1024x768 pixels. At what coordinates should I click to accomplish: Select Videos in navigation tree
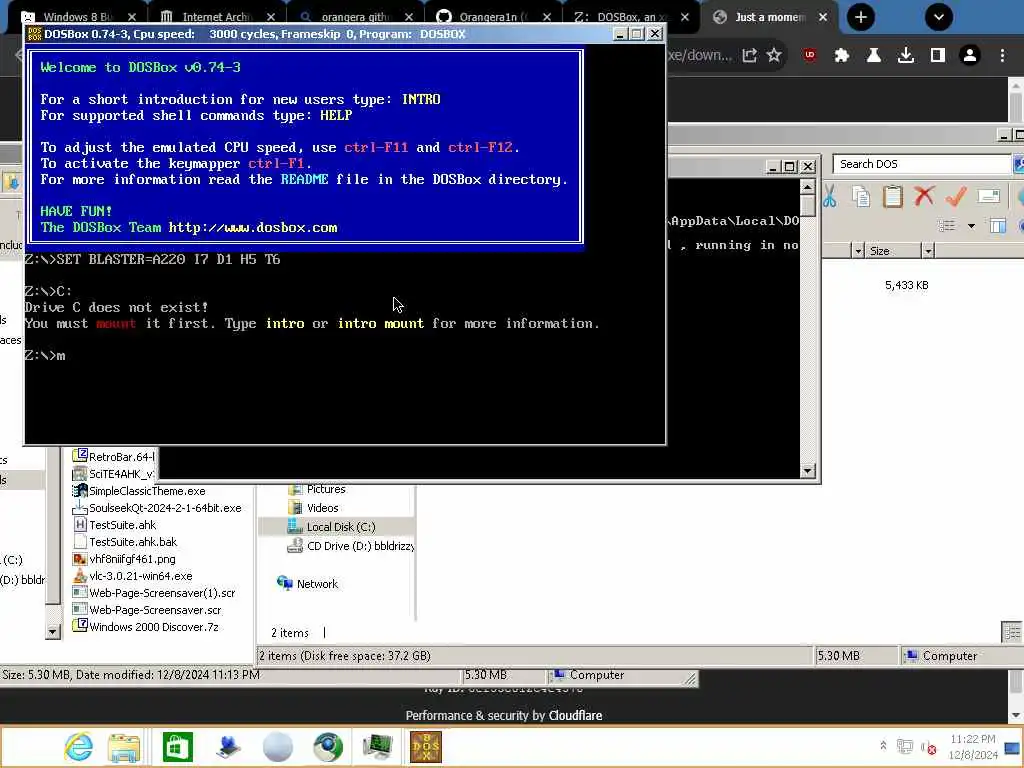pyautogui.click(x=313, y=508)
